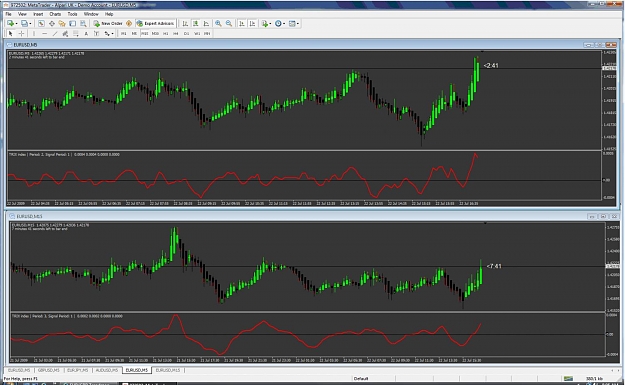Select the arrow cursor tool
625x385 pixels.
11,33
